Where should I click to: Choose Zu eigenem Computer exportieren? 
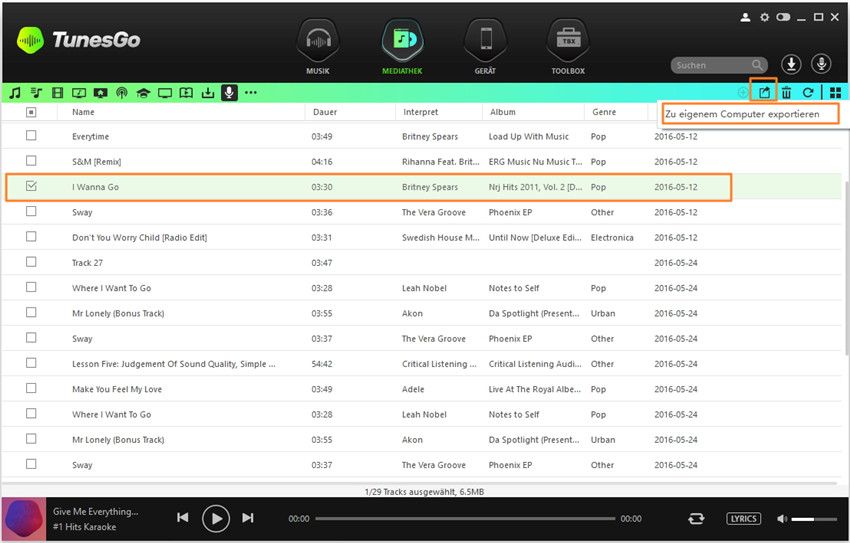748,114
